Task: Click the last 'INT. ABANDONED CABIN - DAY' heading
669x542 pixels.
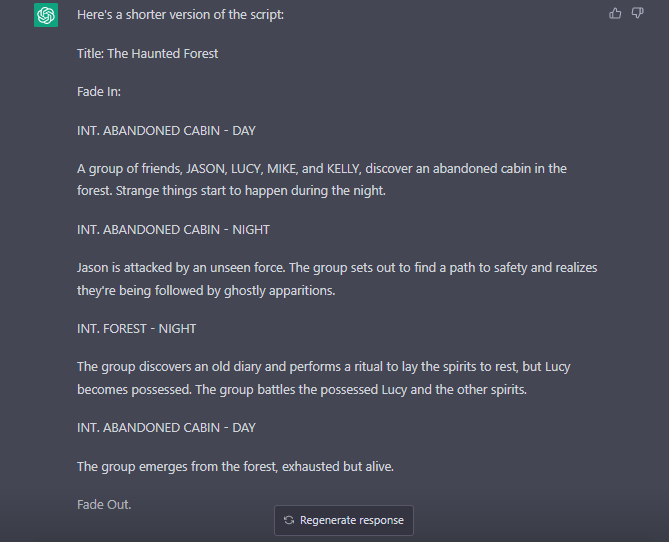Action: pyautogui.click(x=166, y=428)
